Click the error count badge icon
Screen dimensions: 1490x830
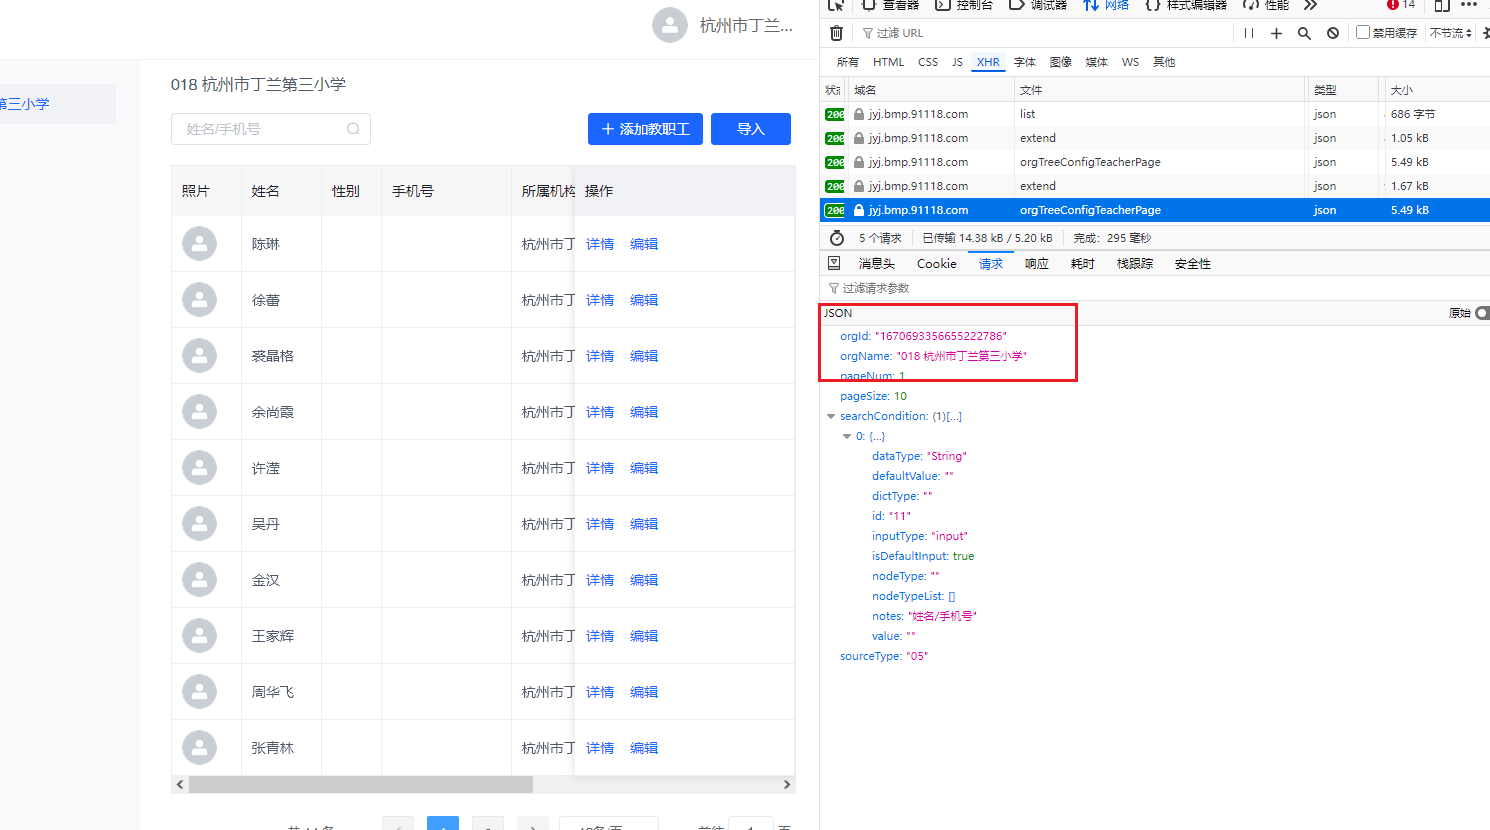[x=1393, y=5]
